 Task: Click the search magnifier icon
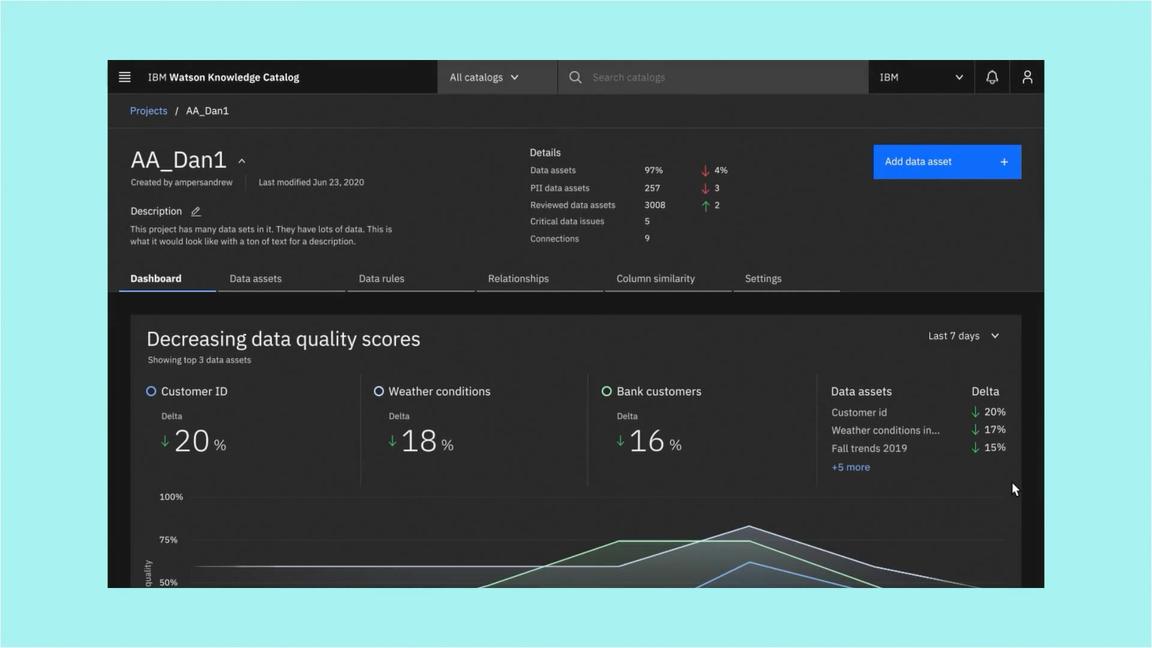(x=575, y=77)
